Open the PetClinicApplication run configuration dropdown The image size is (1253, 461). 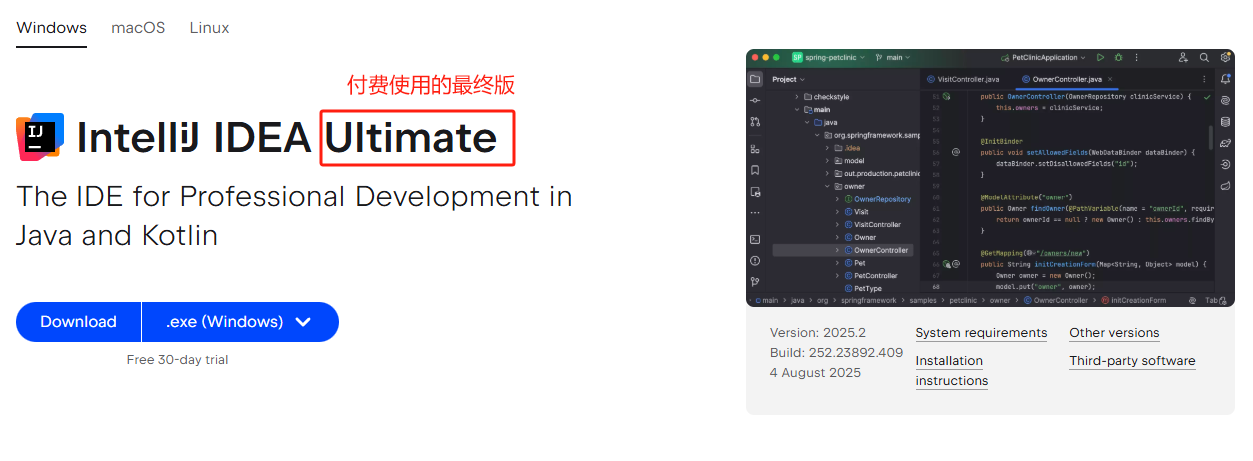click(1043, 58)
